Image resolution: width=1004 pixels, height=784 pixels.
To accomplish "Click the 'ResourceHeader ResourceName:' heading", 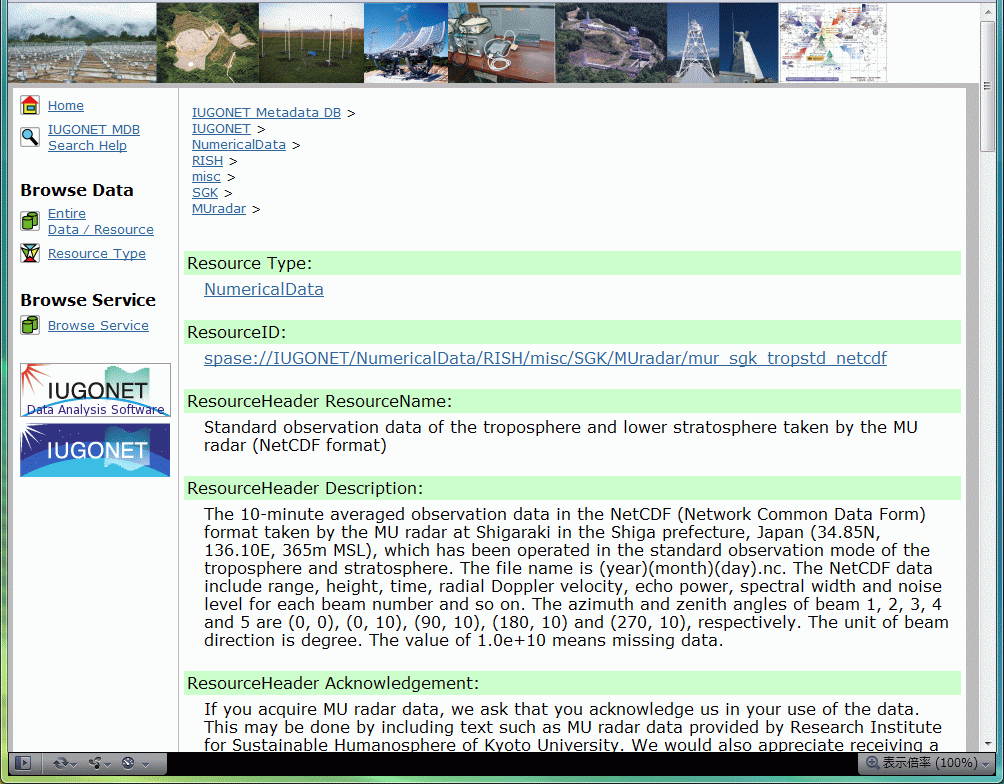I will [x=320, y=402].
